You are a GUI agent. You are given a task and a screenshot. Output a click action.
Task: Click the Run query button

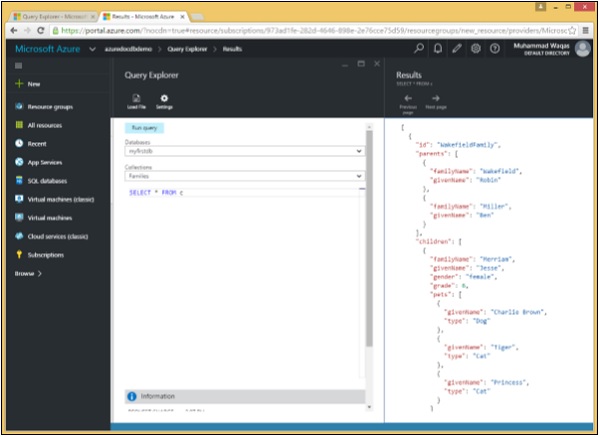144,128
